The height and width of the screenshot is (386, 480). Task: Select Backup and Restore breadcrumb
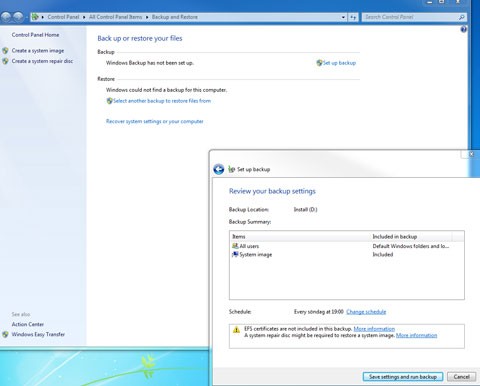click(x=175, y=17)
